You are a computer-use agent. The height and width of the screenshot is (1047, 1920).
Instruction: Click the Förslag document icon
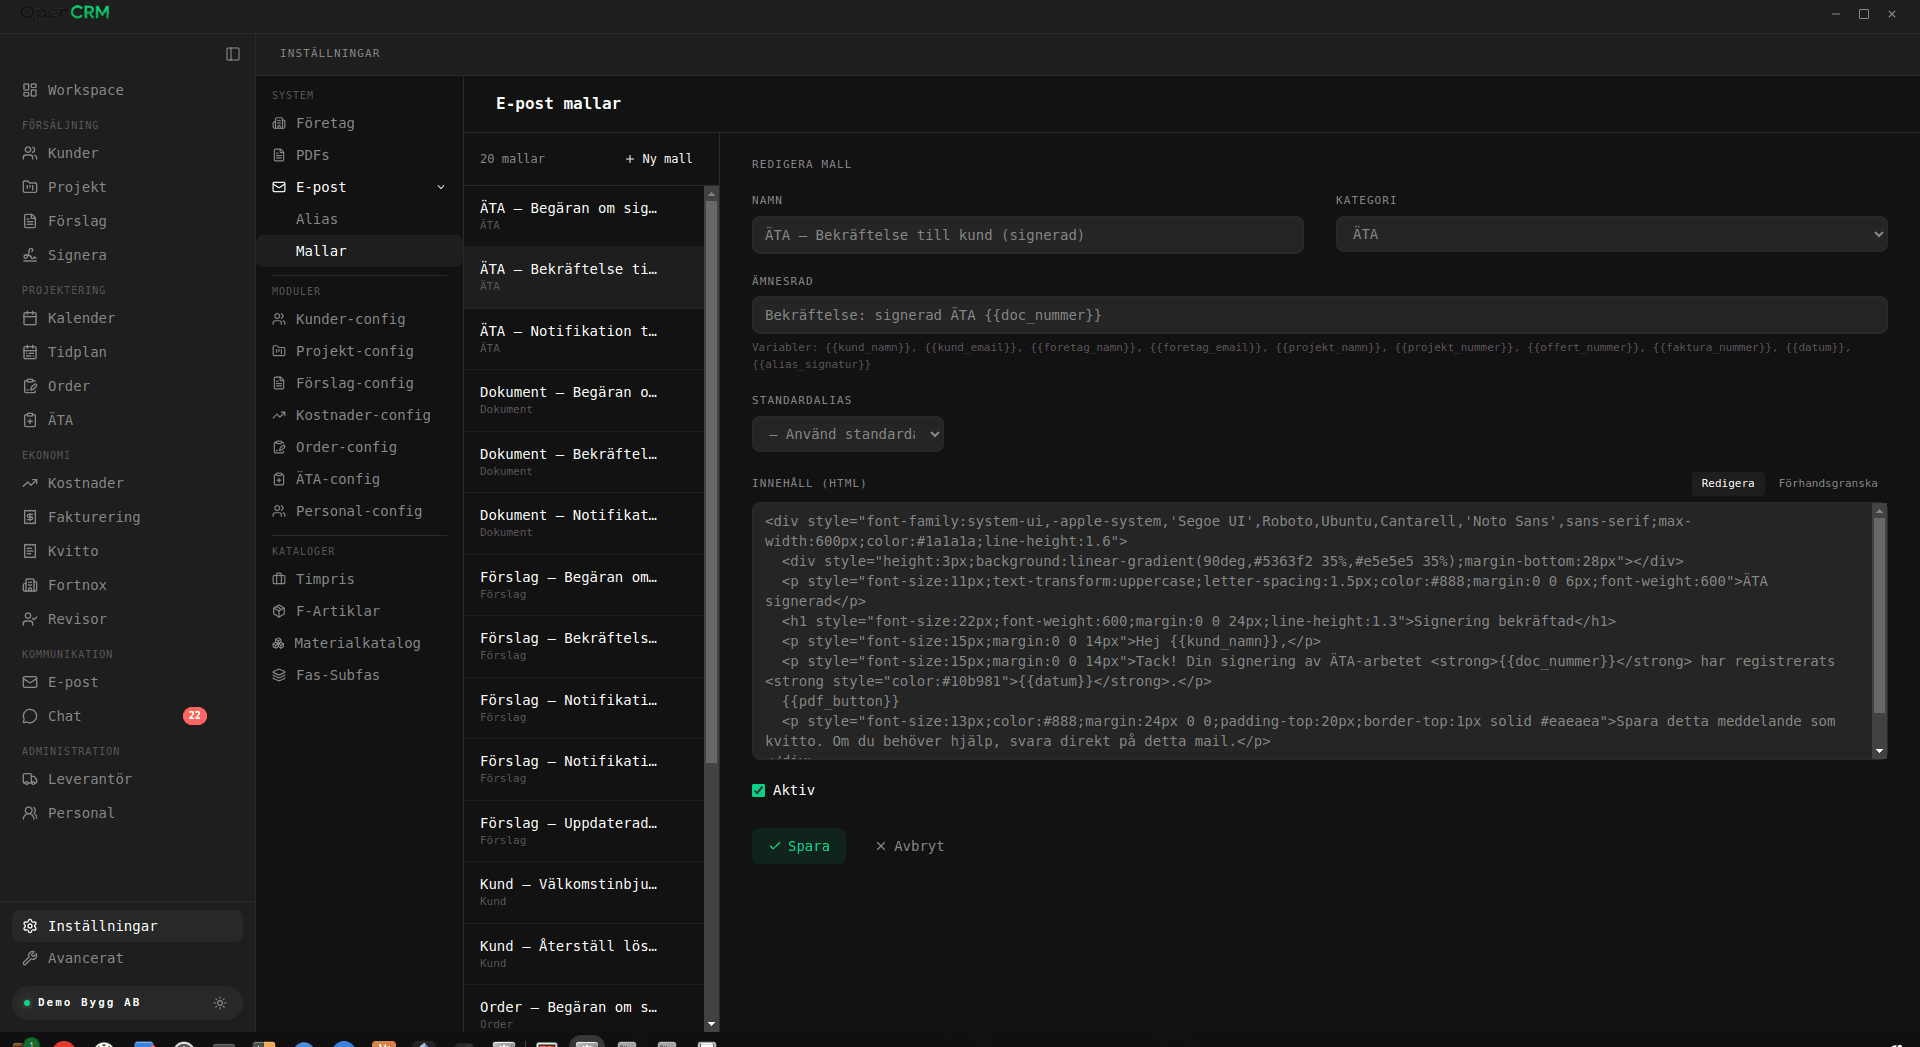[x=30, y=221]
